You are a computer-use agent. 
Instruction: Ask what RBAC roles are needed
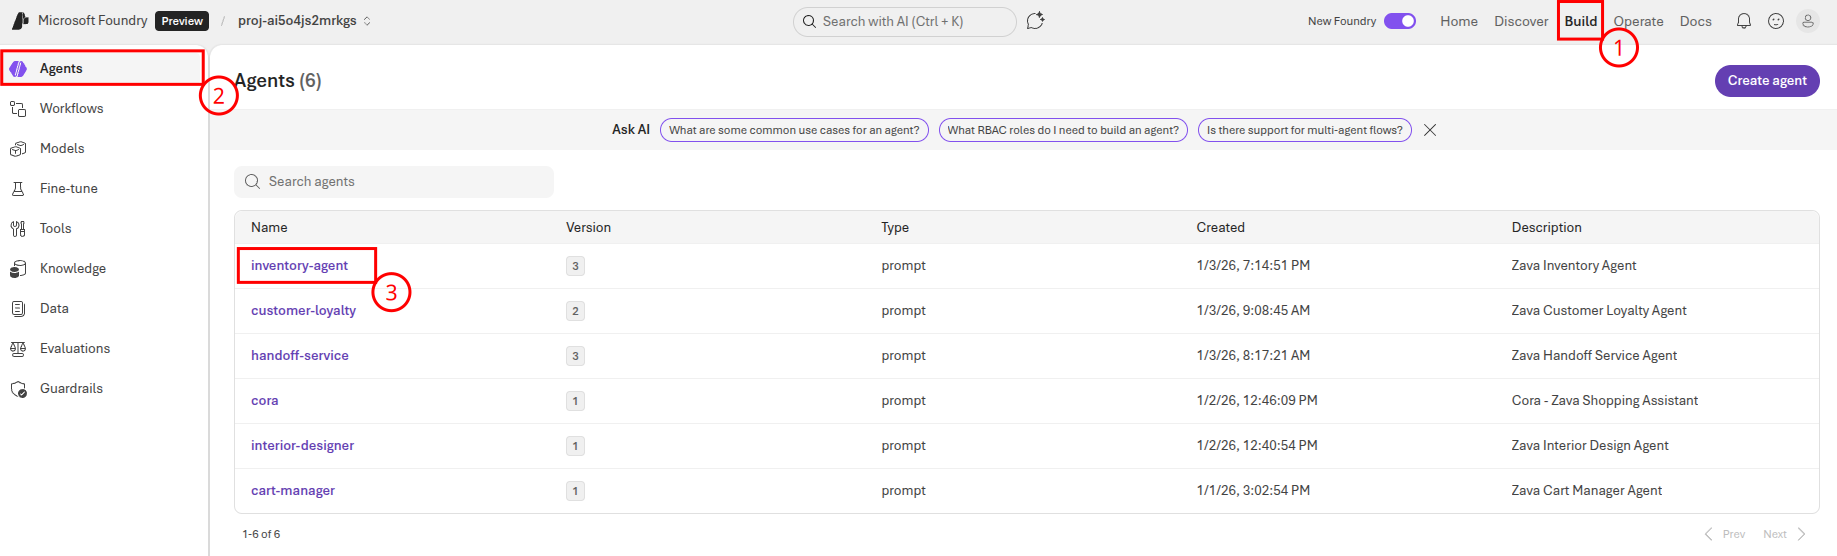point(1063,130)
